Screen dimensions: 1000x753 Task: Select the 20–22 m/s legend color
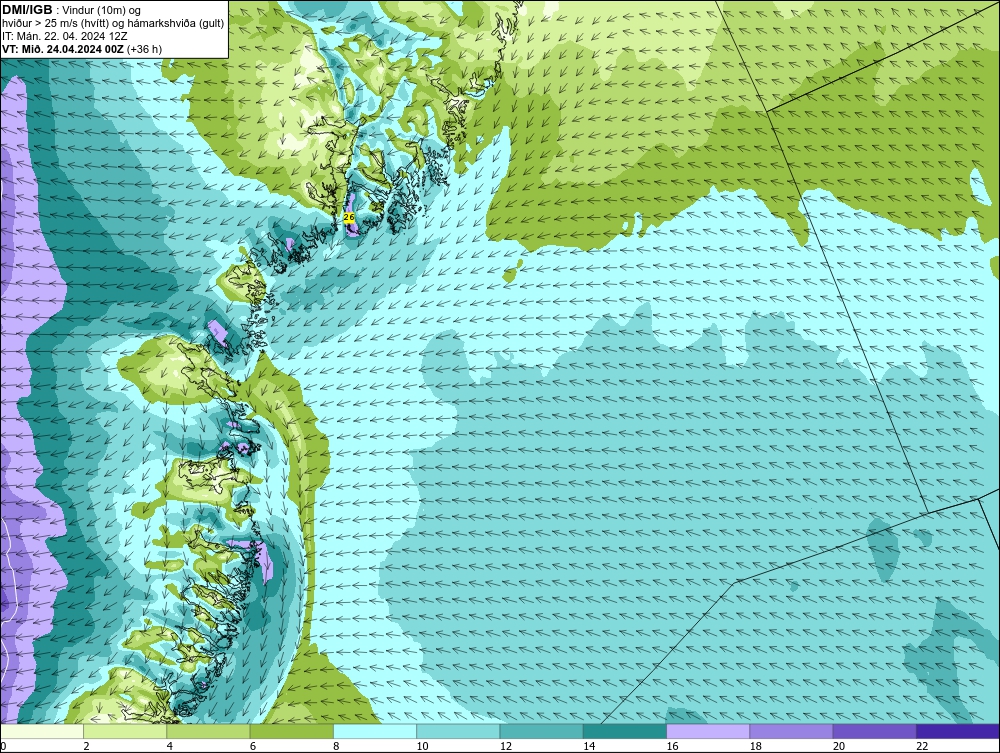[x=874, y=731]
